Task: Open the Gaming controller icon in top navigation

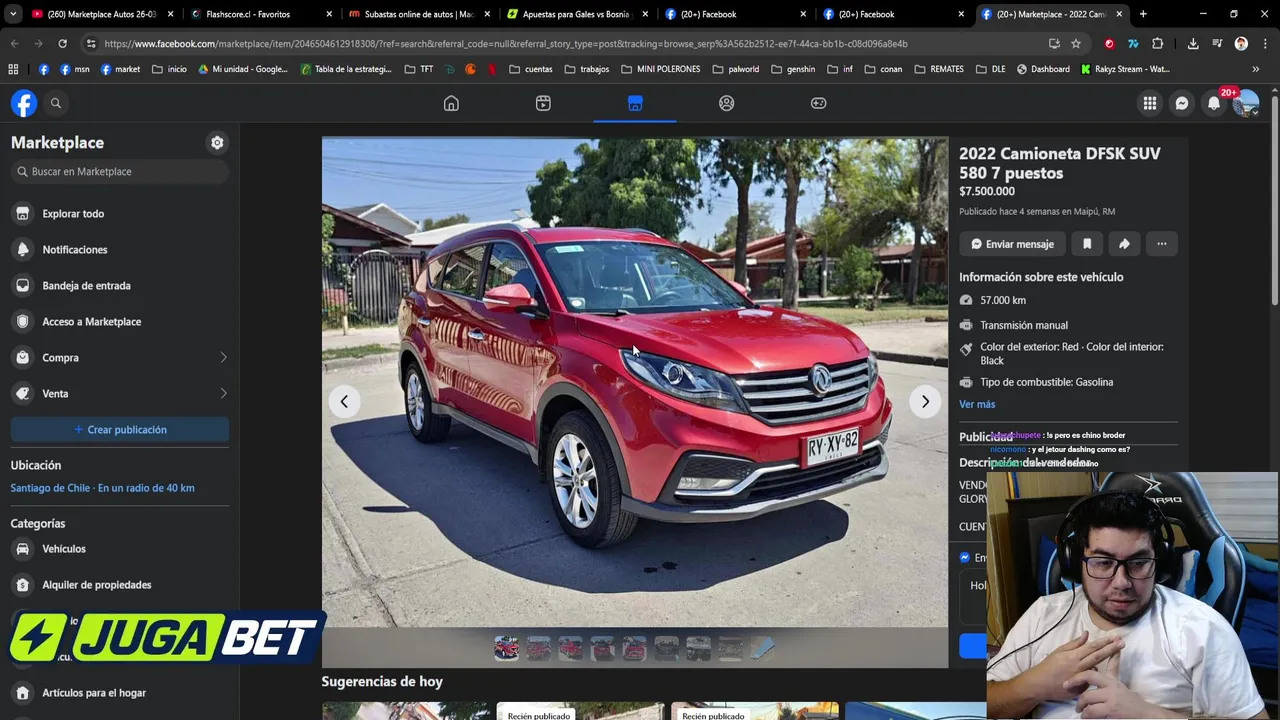Action: [818, 103]
